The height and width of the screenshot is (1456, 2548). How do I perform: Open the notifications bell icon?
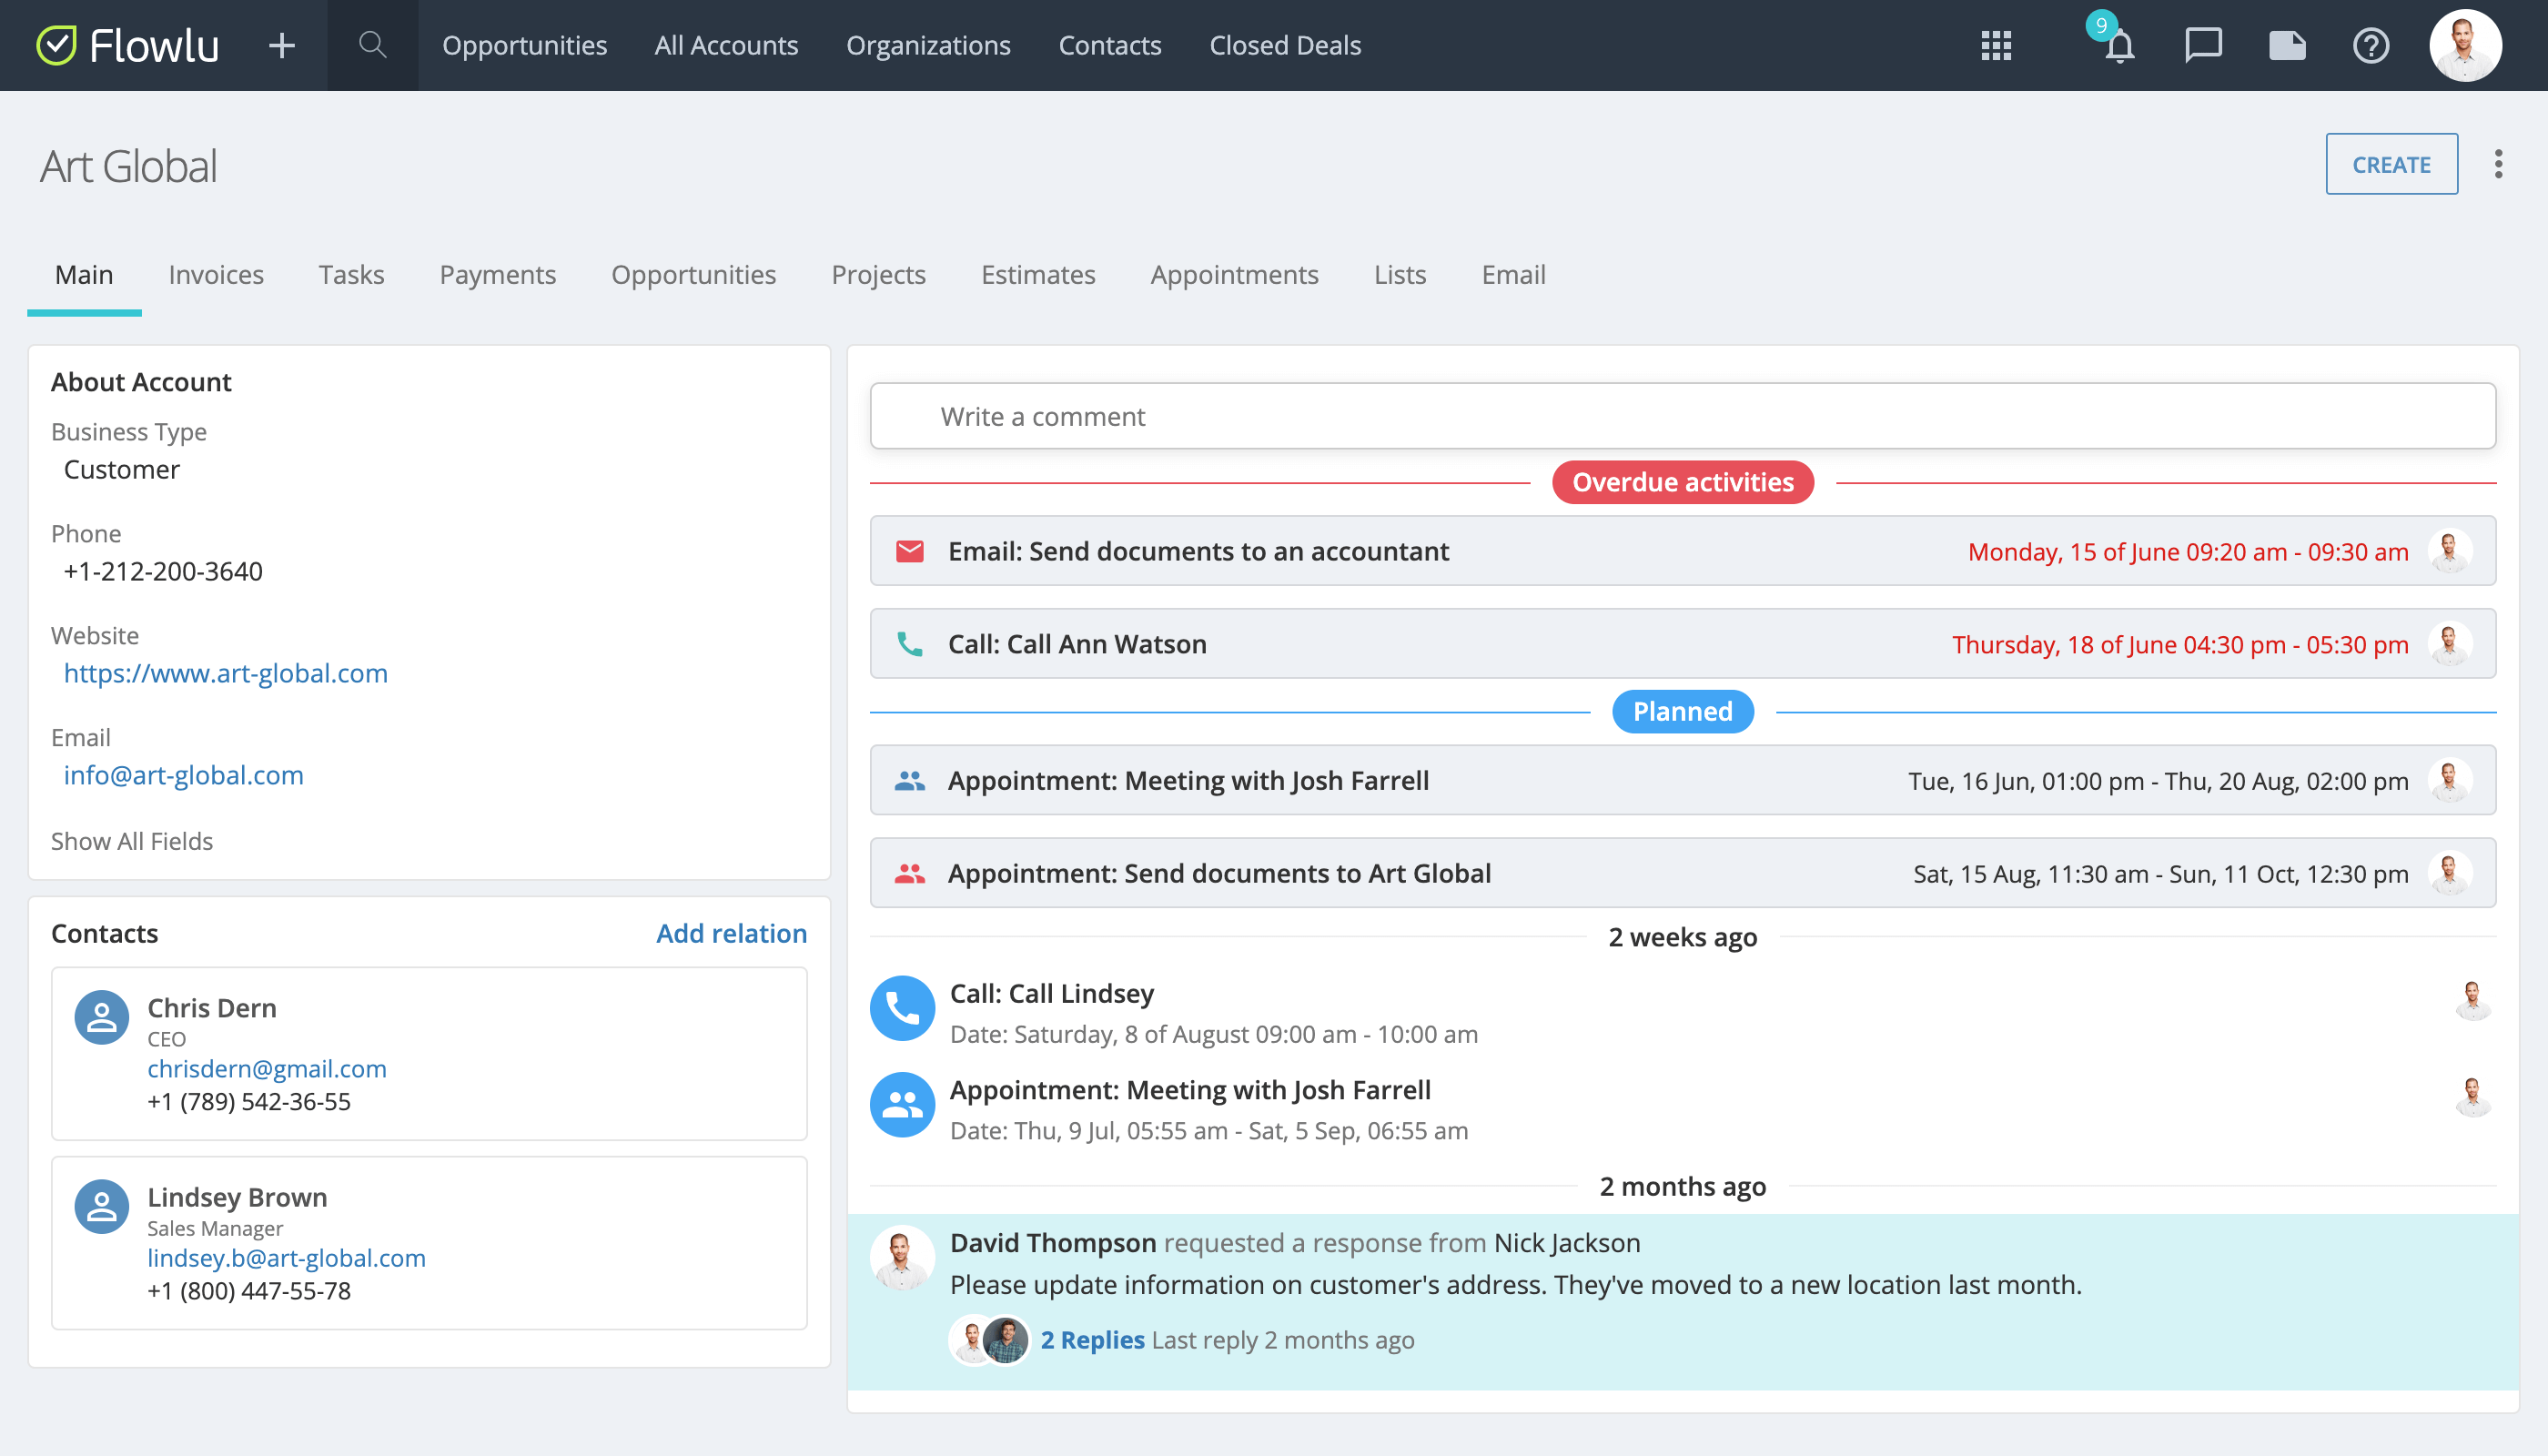click(x=2119, y=47)
